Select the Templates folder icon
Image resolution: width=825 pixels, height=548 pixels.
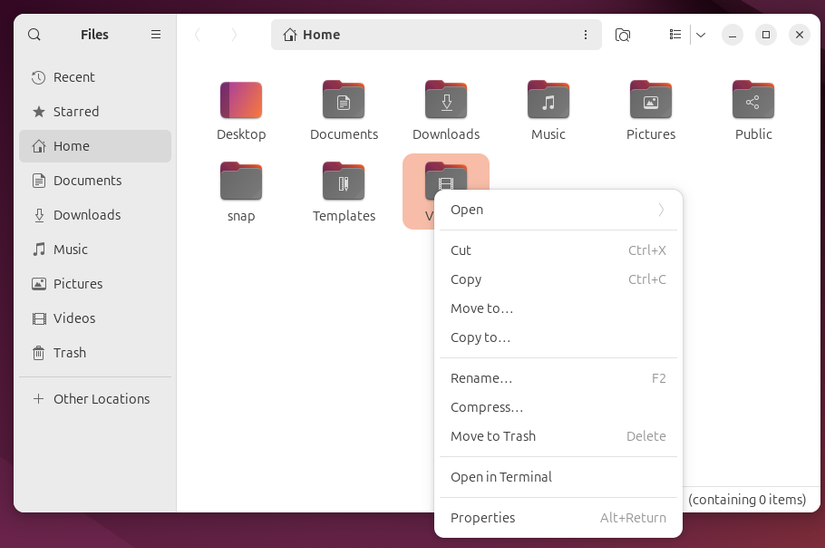(x=343, y=182)
